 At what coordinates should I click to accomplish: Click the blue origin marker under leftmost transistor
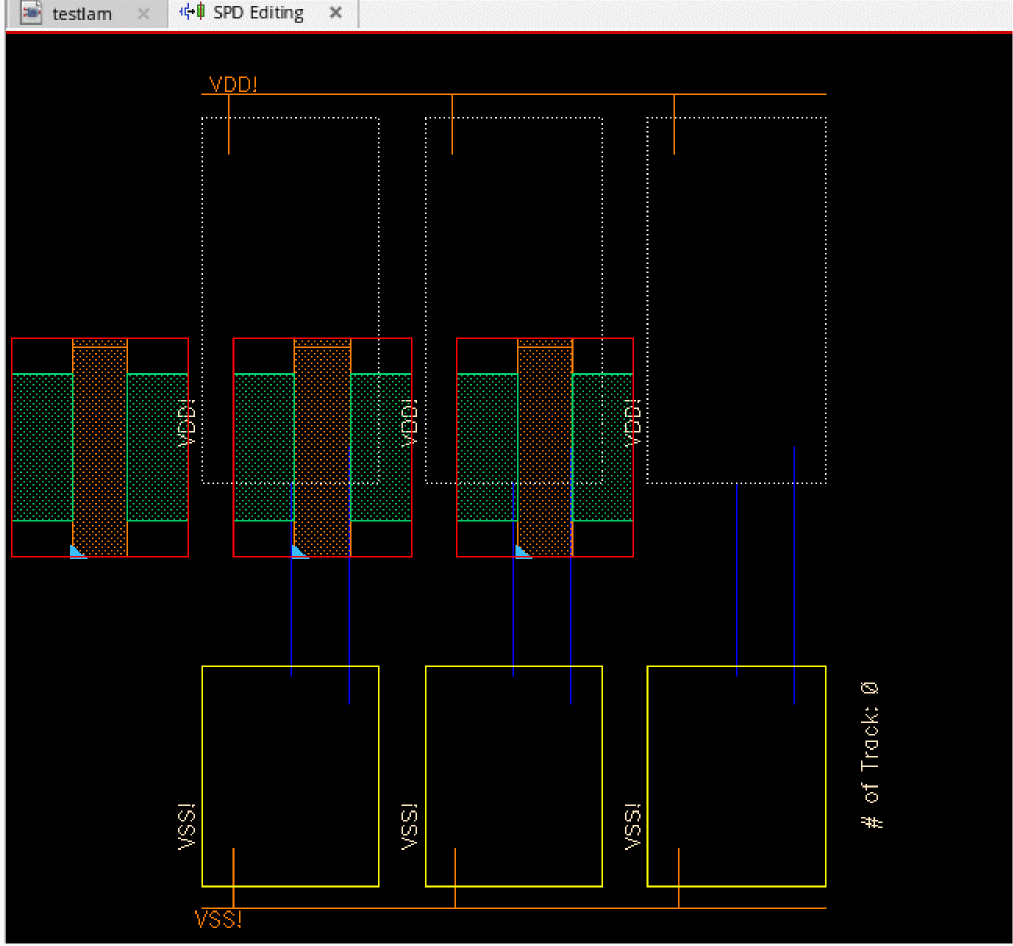(x=77, y=552)
